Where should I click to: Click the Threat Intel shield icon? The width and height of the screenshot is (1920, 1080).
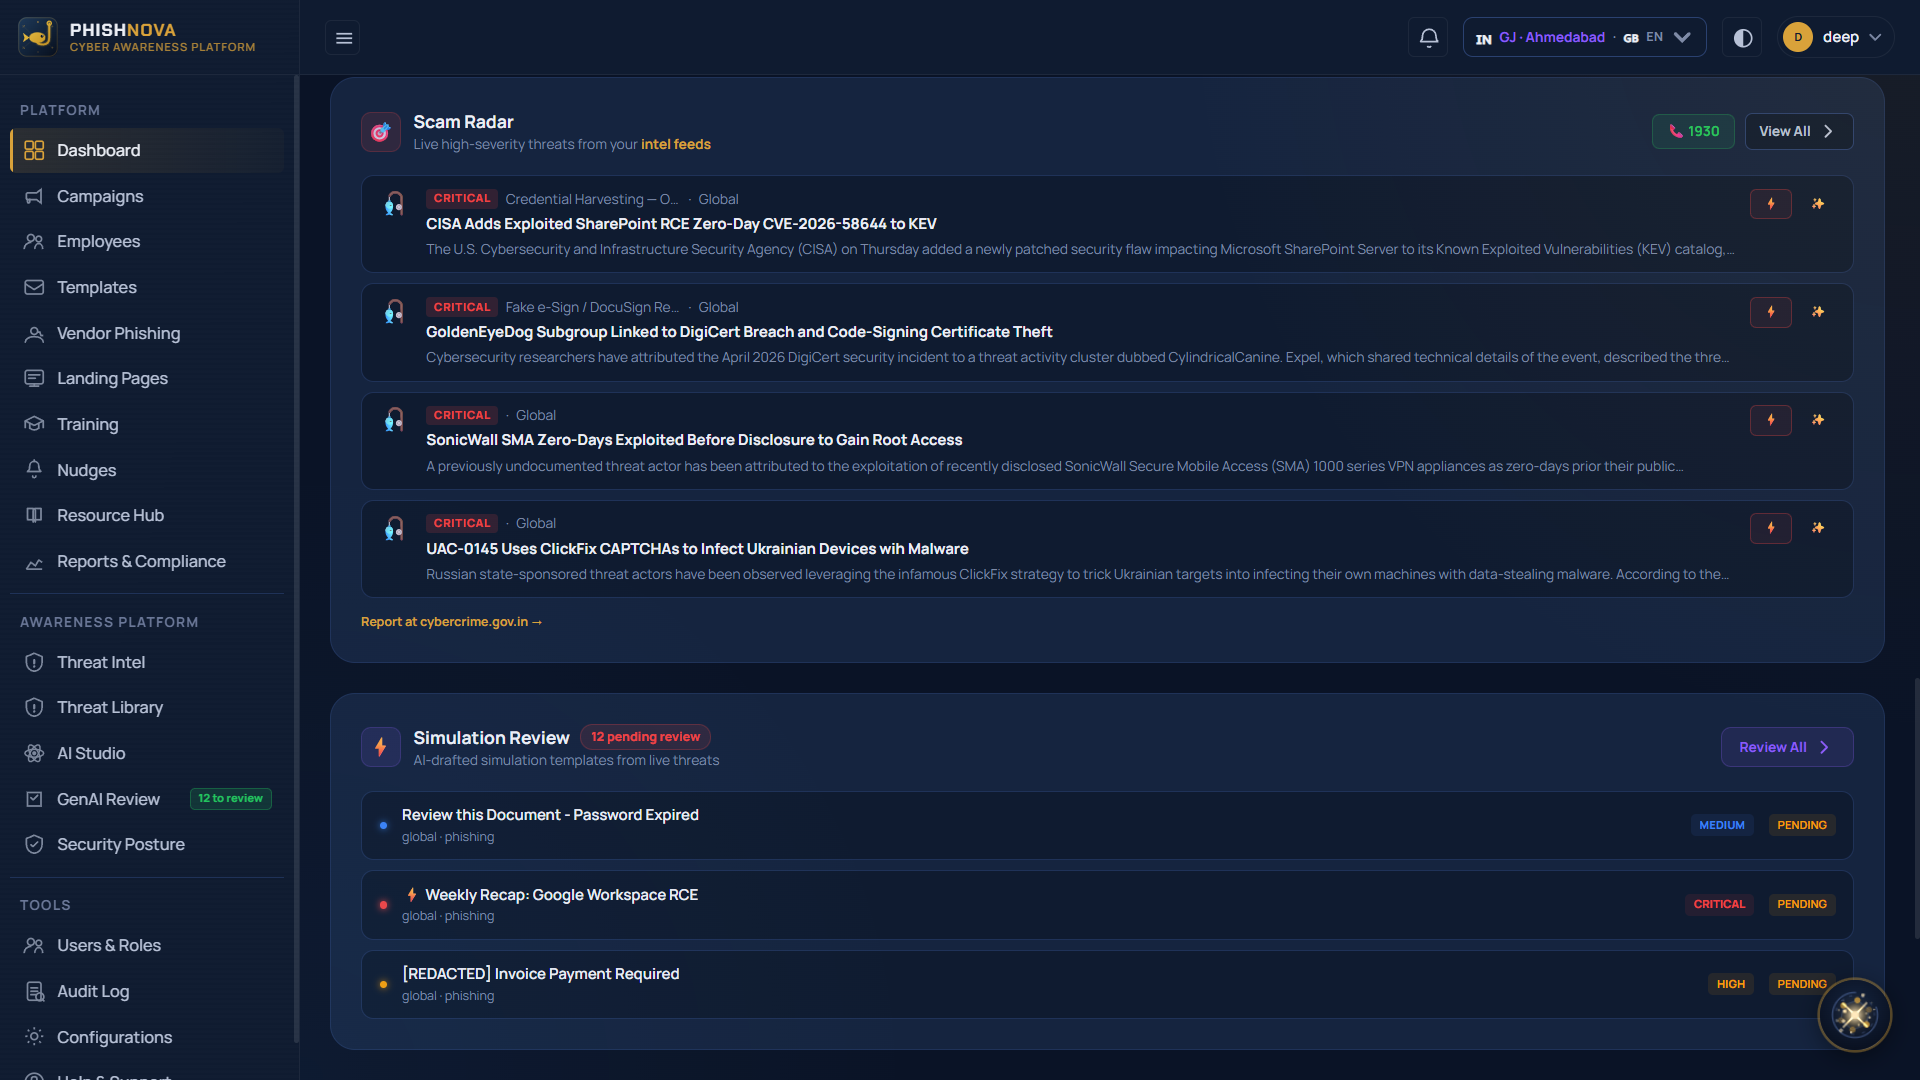34,662
